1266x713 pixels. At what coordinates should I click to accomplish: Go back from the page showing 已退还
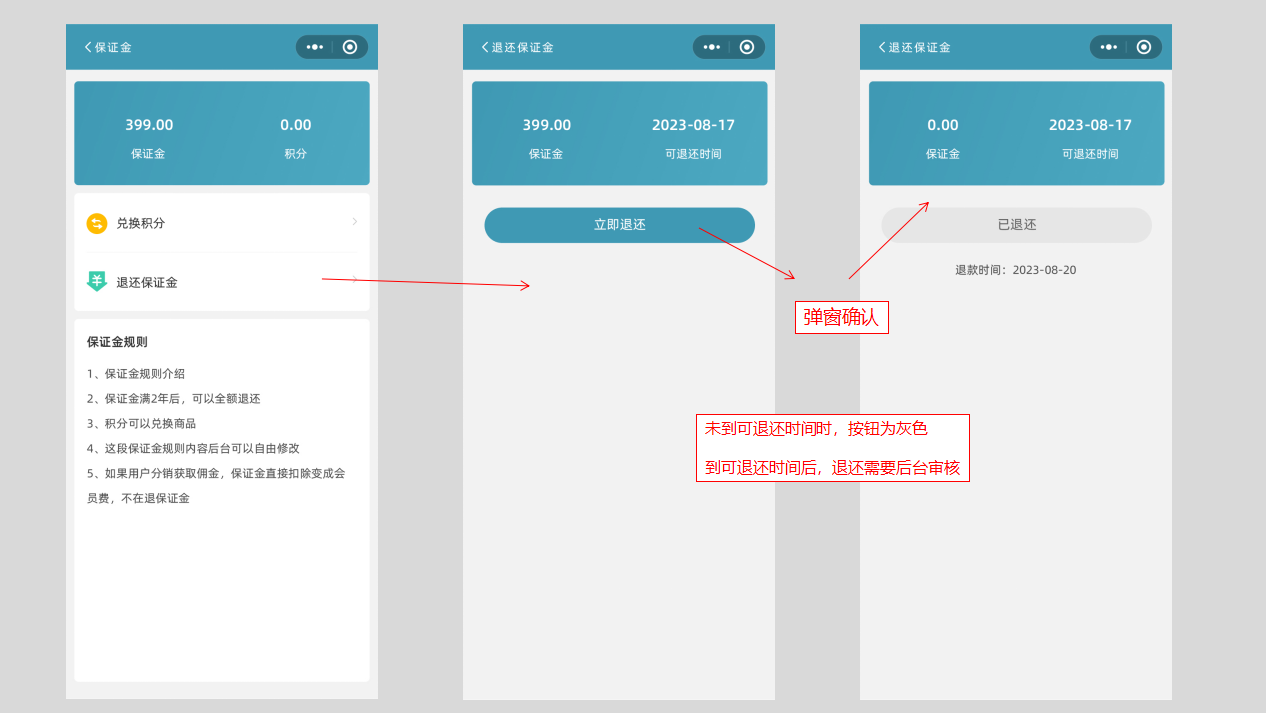882,47
